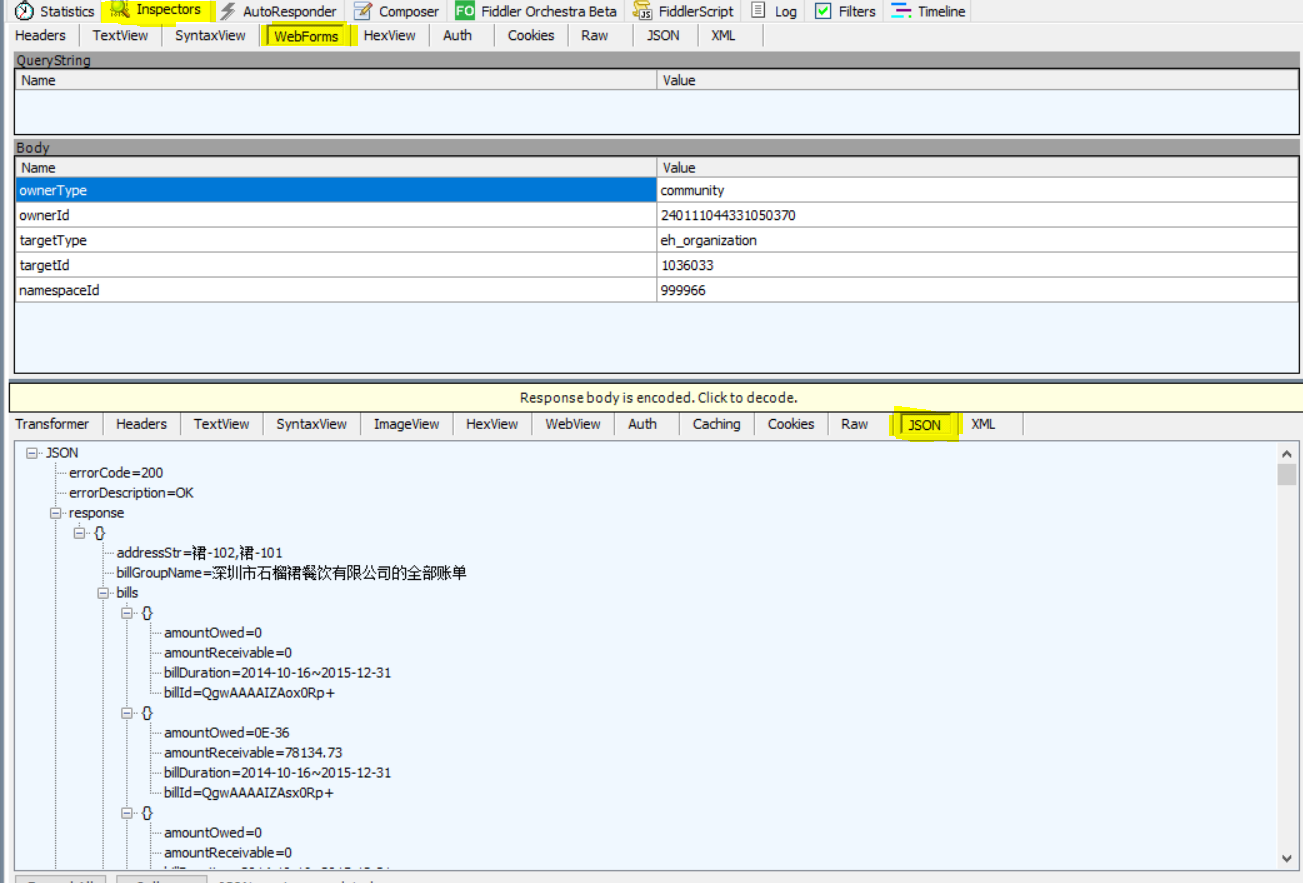
Task: Click the Timeline bars icon
Action: tap(901, 11)
